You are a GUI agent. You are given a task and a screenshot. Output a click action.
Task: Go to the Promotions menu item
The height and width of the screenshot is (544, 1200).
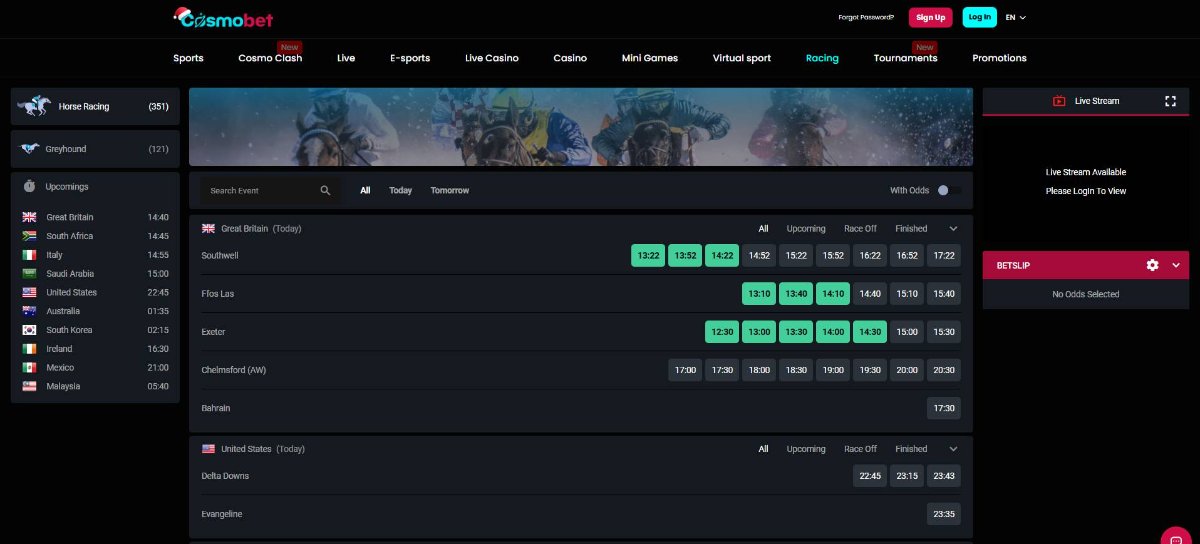[x=999, y=58]
